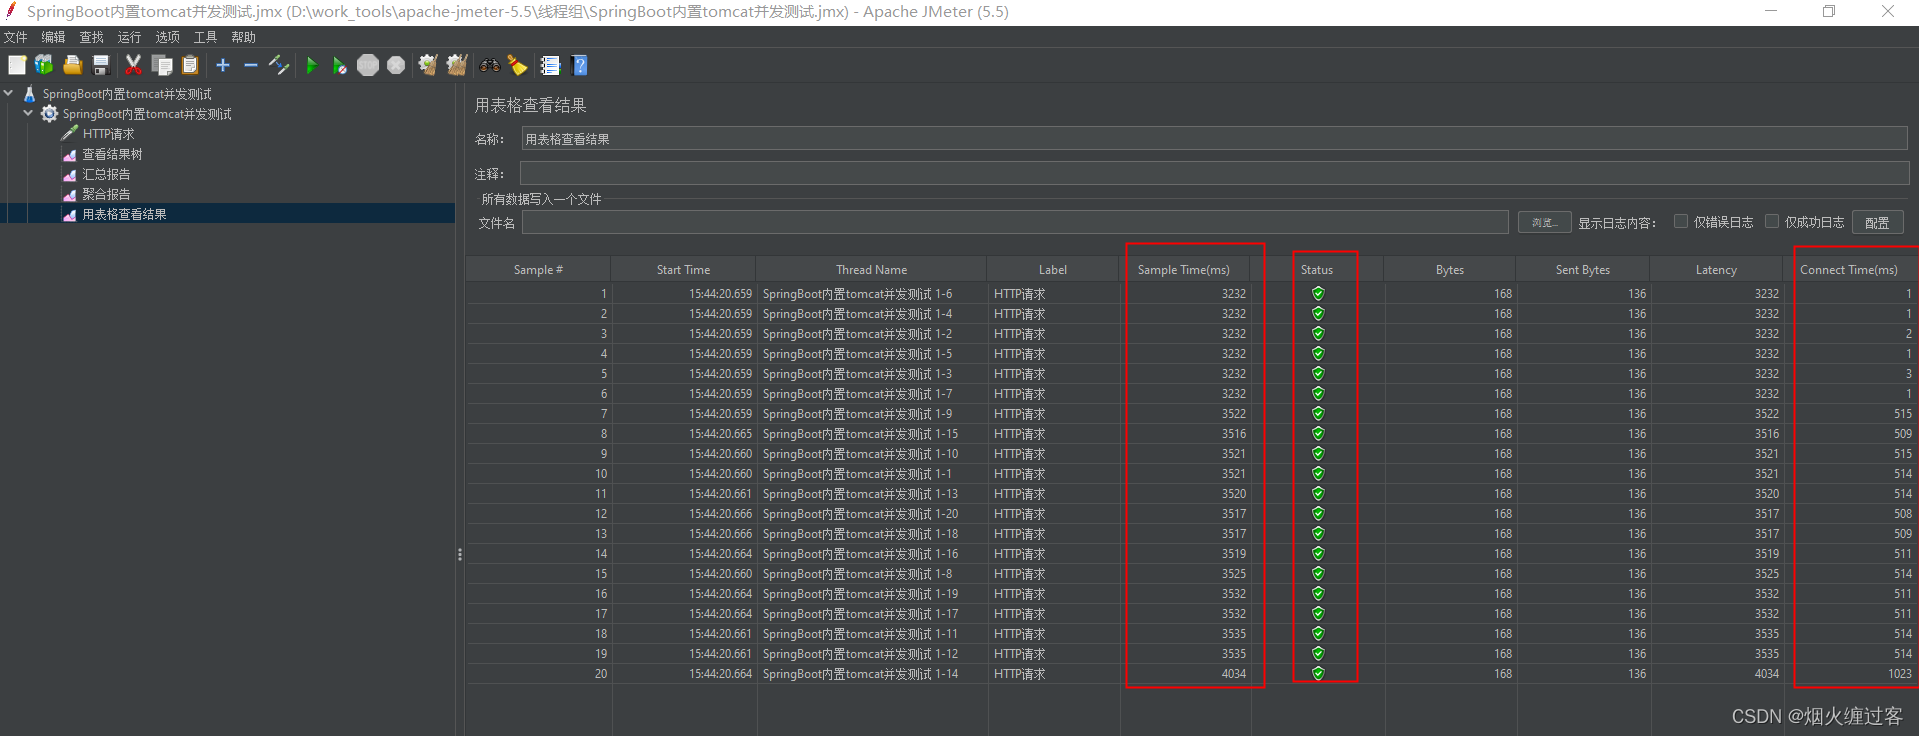Image resolution: width=1919 pixels, height=736 pixels.
Task: Enable the 仅成功日志 checkbox
Action: click(x=1772, y=222)
